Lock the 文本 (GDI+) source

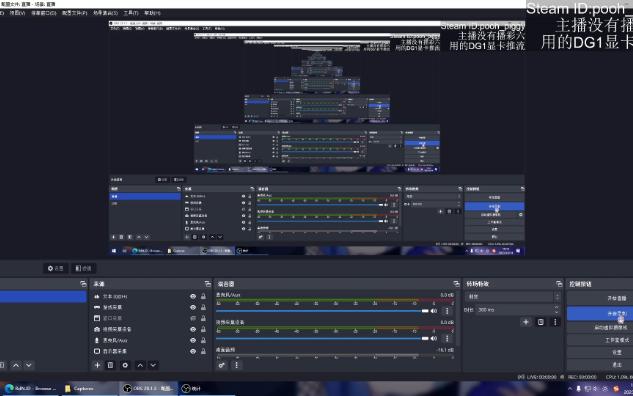[203, 296]
